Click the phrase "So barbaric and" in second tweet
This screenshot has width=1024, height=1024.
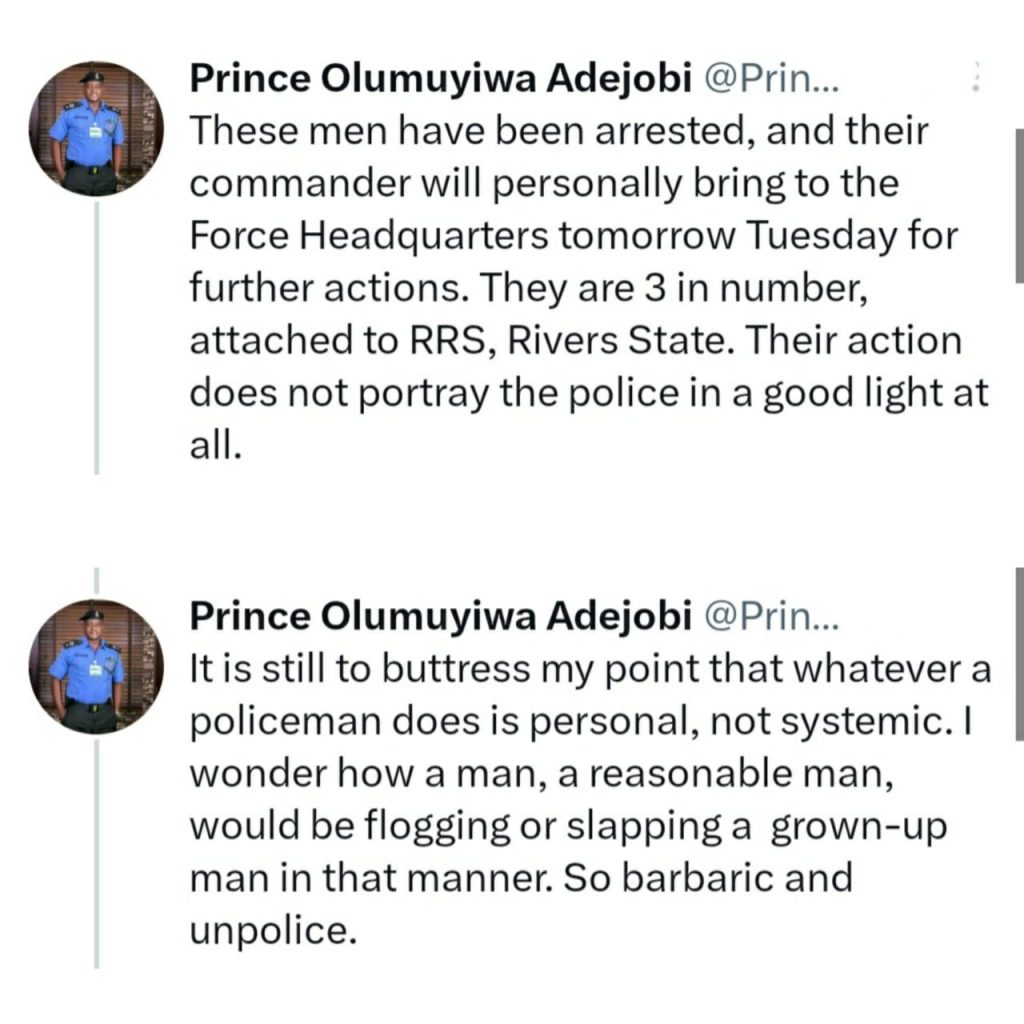(x=708, y=878)
